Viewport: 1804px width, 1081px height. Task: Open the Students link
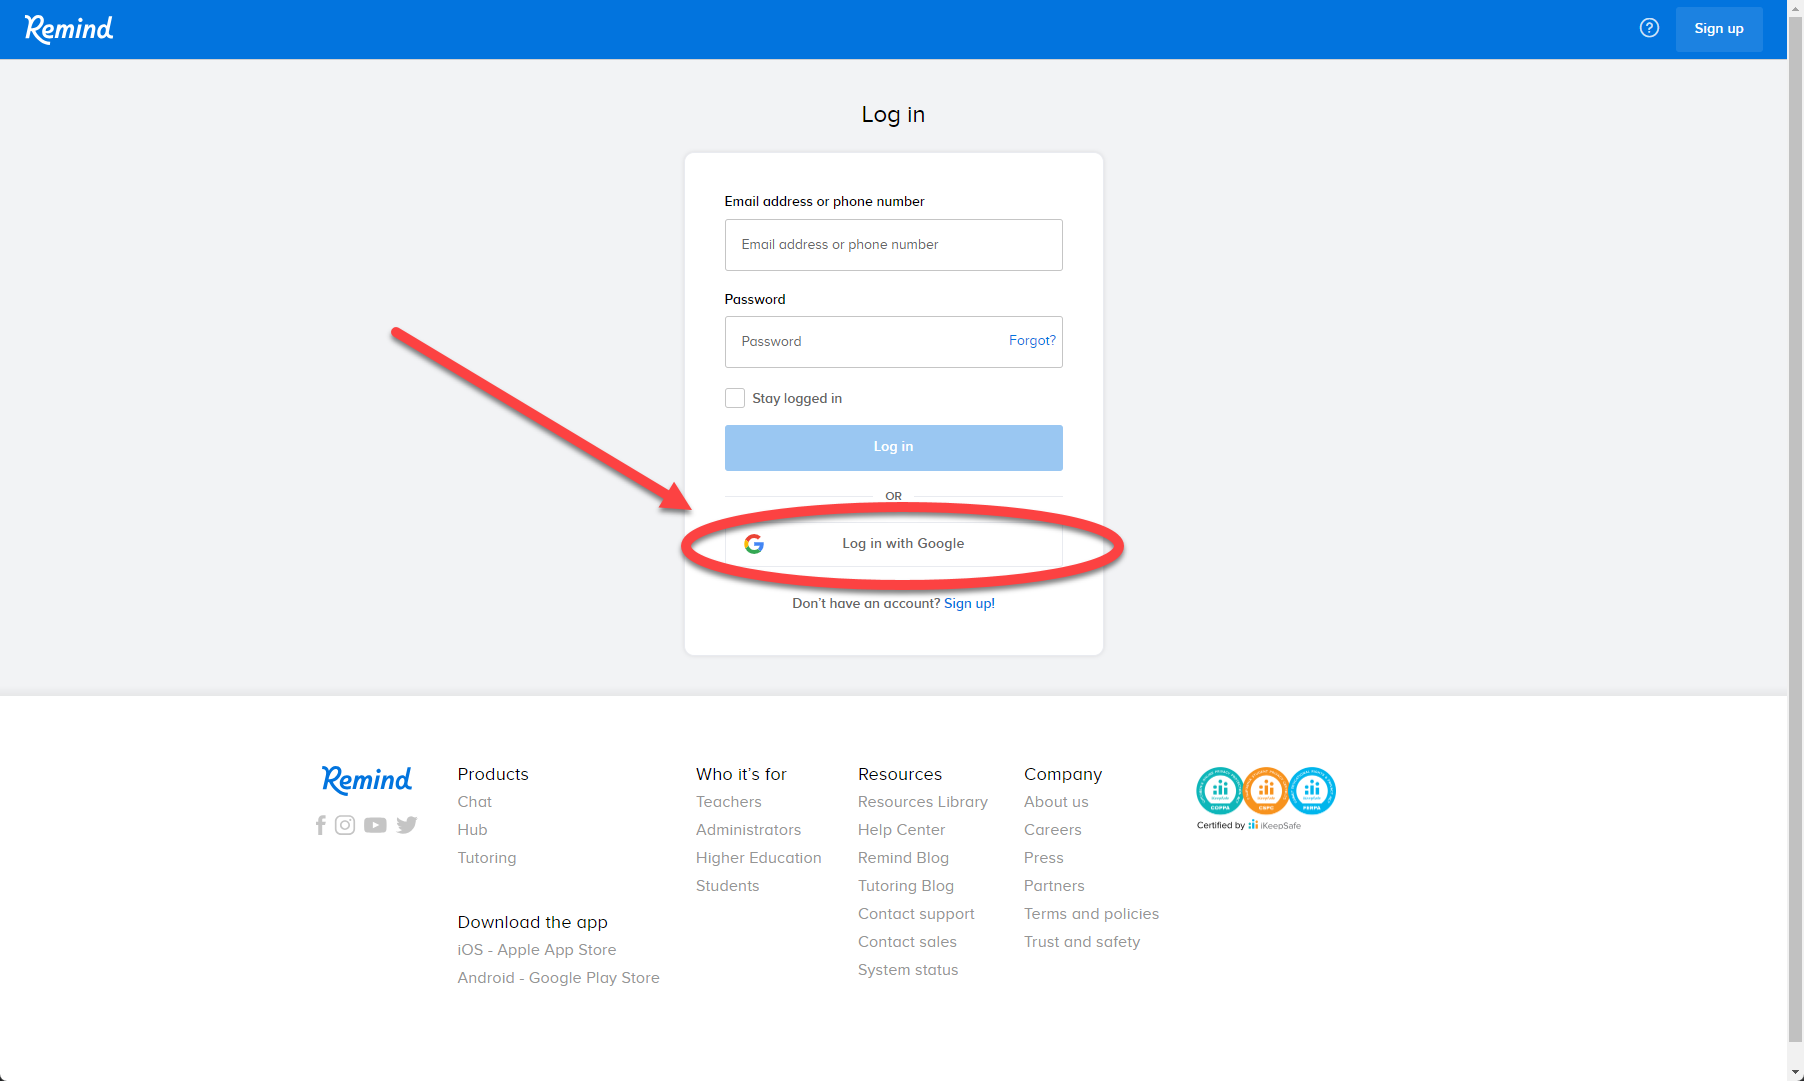pyautogui.click(x=728, y=886)
